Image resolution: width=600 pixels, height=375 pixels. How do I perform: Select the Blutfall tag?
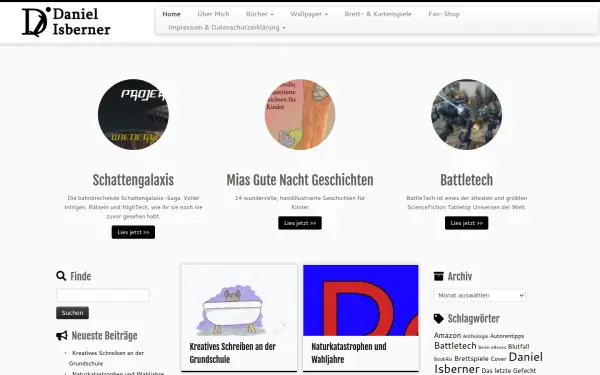[518, 347]
